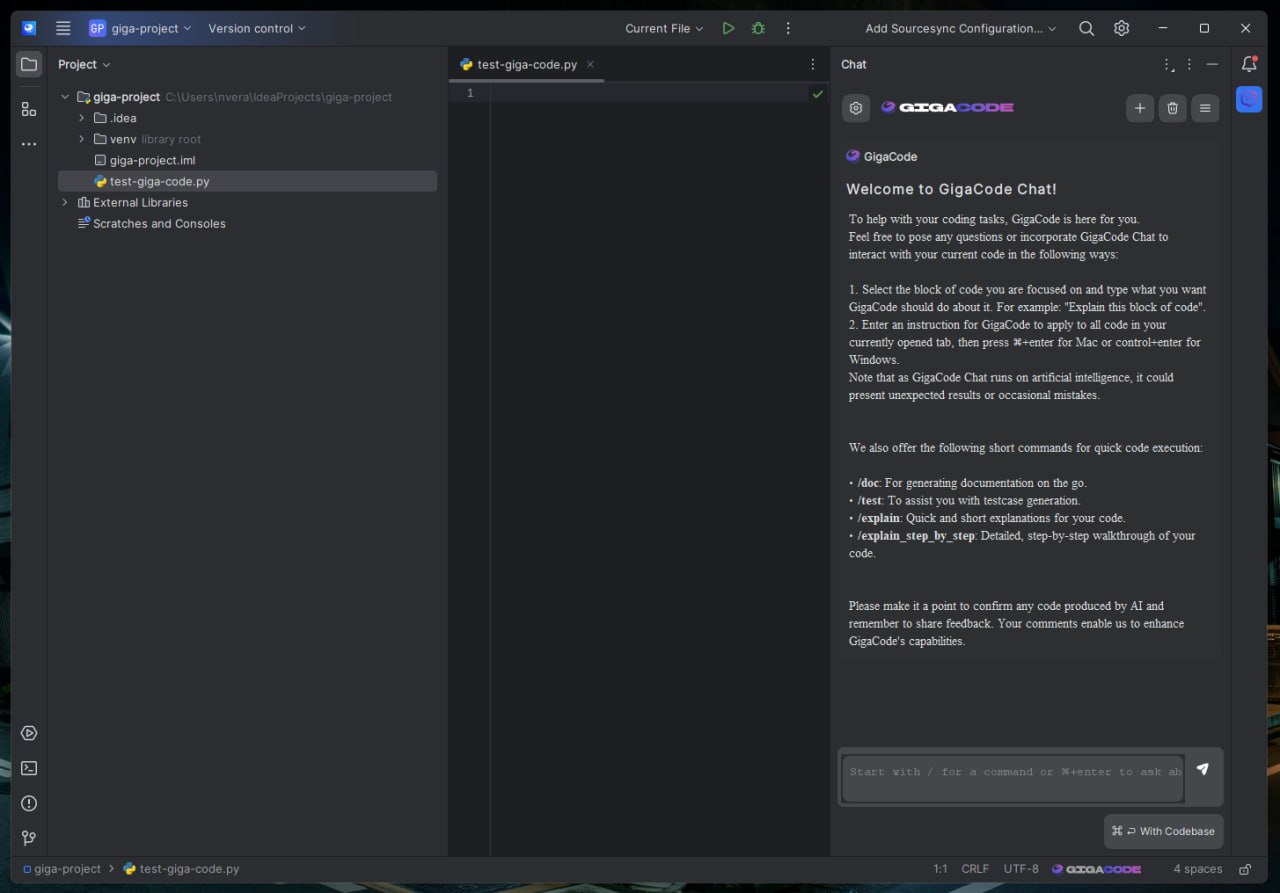Maximize the IDE window

[x=1204, y=28]
